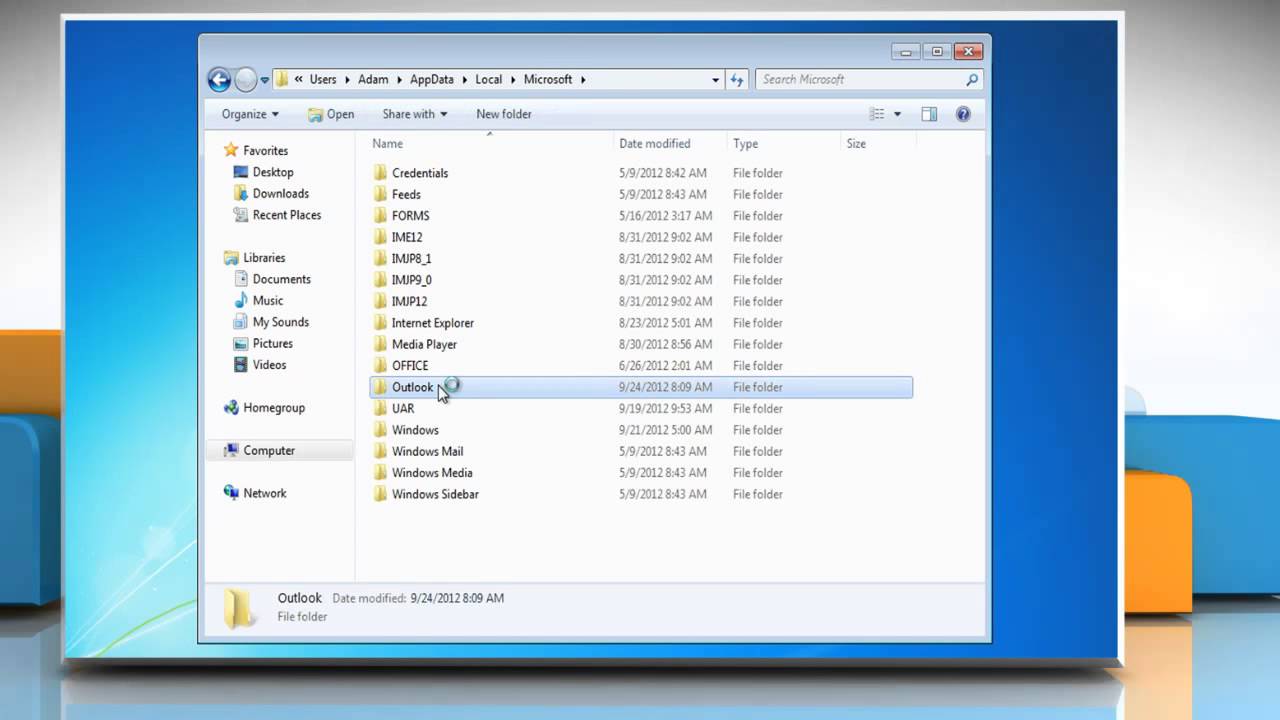Click the Windows Media folder icon
1280x720 pixels.
pyautogui.click(x=379, y=473)
